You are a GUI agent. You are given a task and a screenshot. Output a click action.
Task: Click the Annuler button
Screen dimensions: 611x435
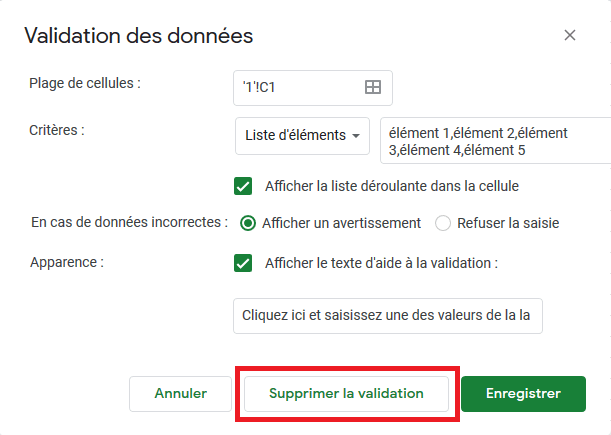180,394
